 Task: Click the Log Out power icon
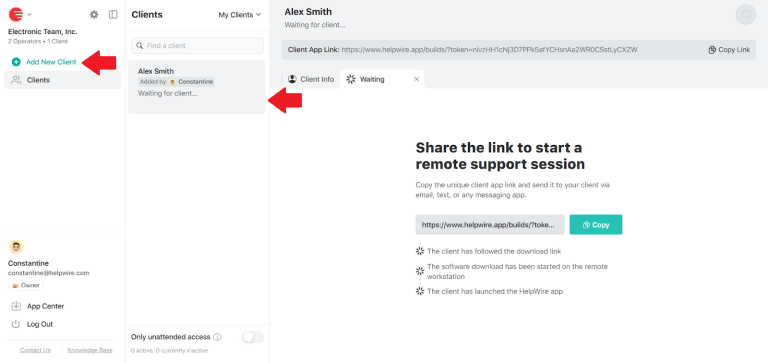tap(16, 324)
